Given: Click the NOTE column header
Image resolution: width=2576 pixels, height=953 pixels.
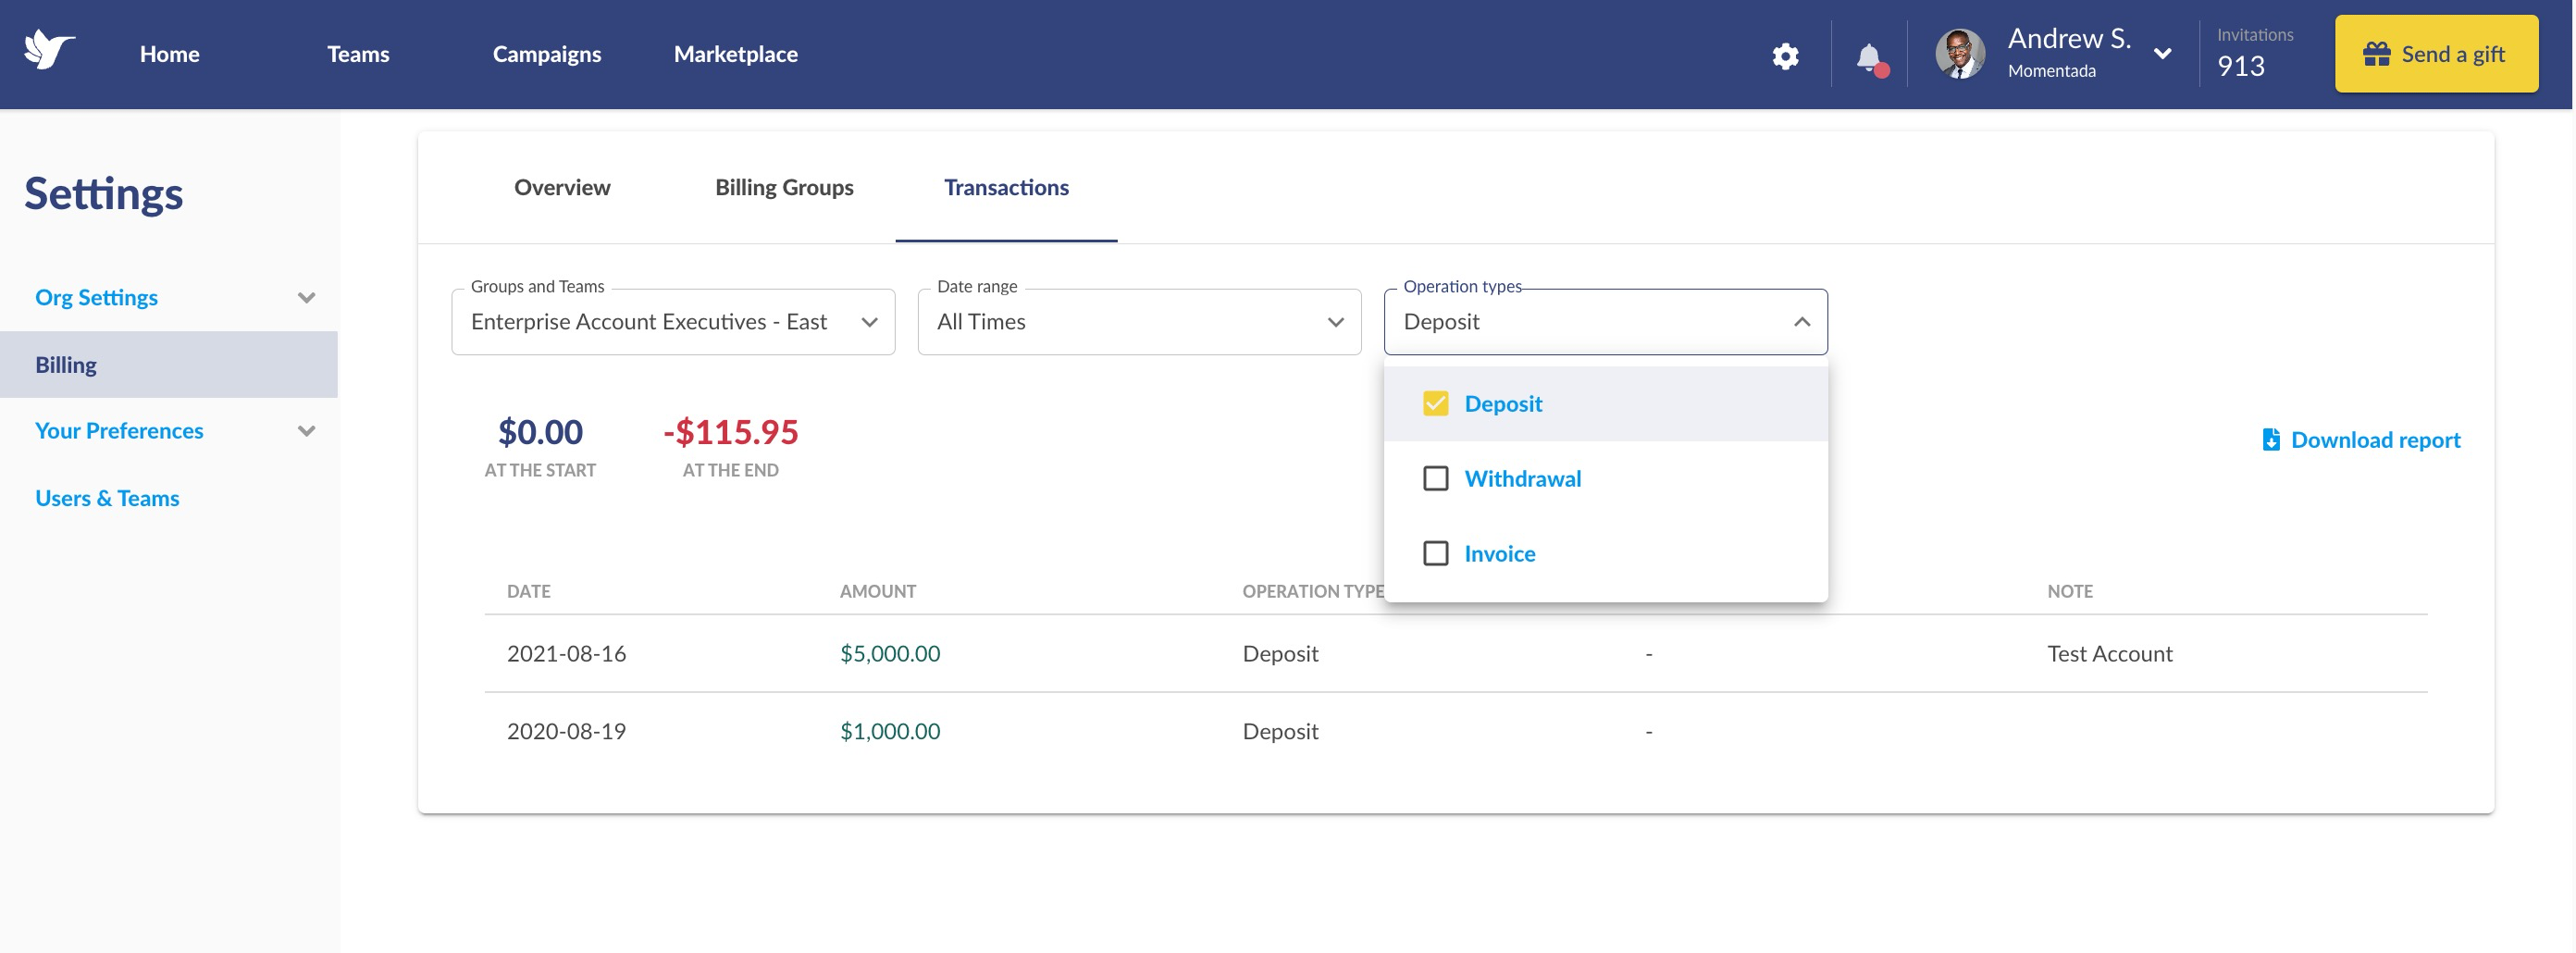Looking at the screenshot, I should click(x=2069, y=591).
